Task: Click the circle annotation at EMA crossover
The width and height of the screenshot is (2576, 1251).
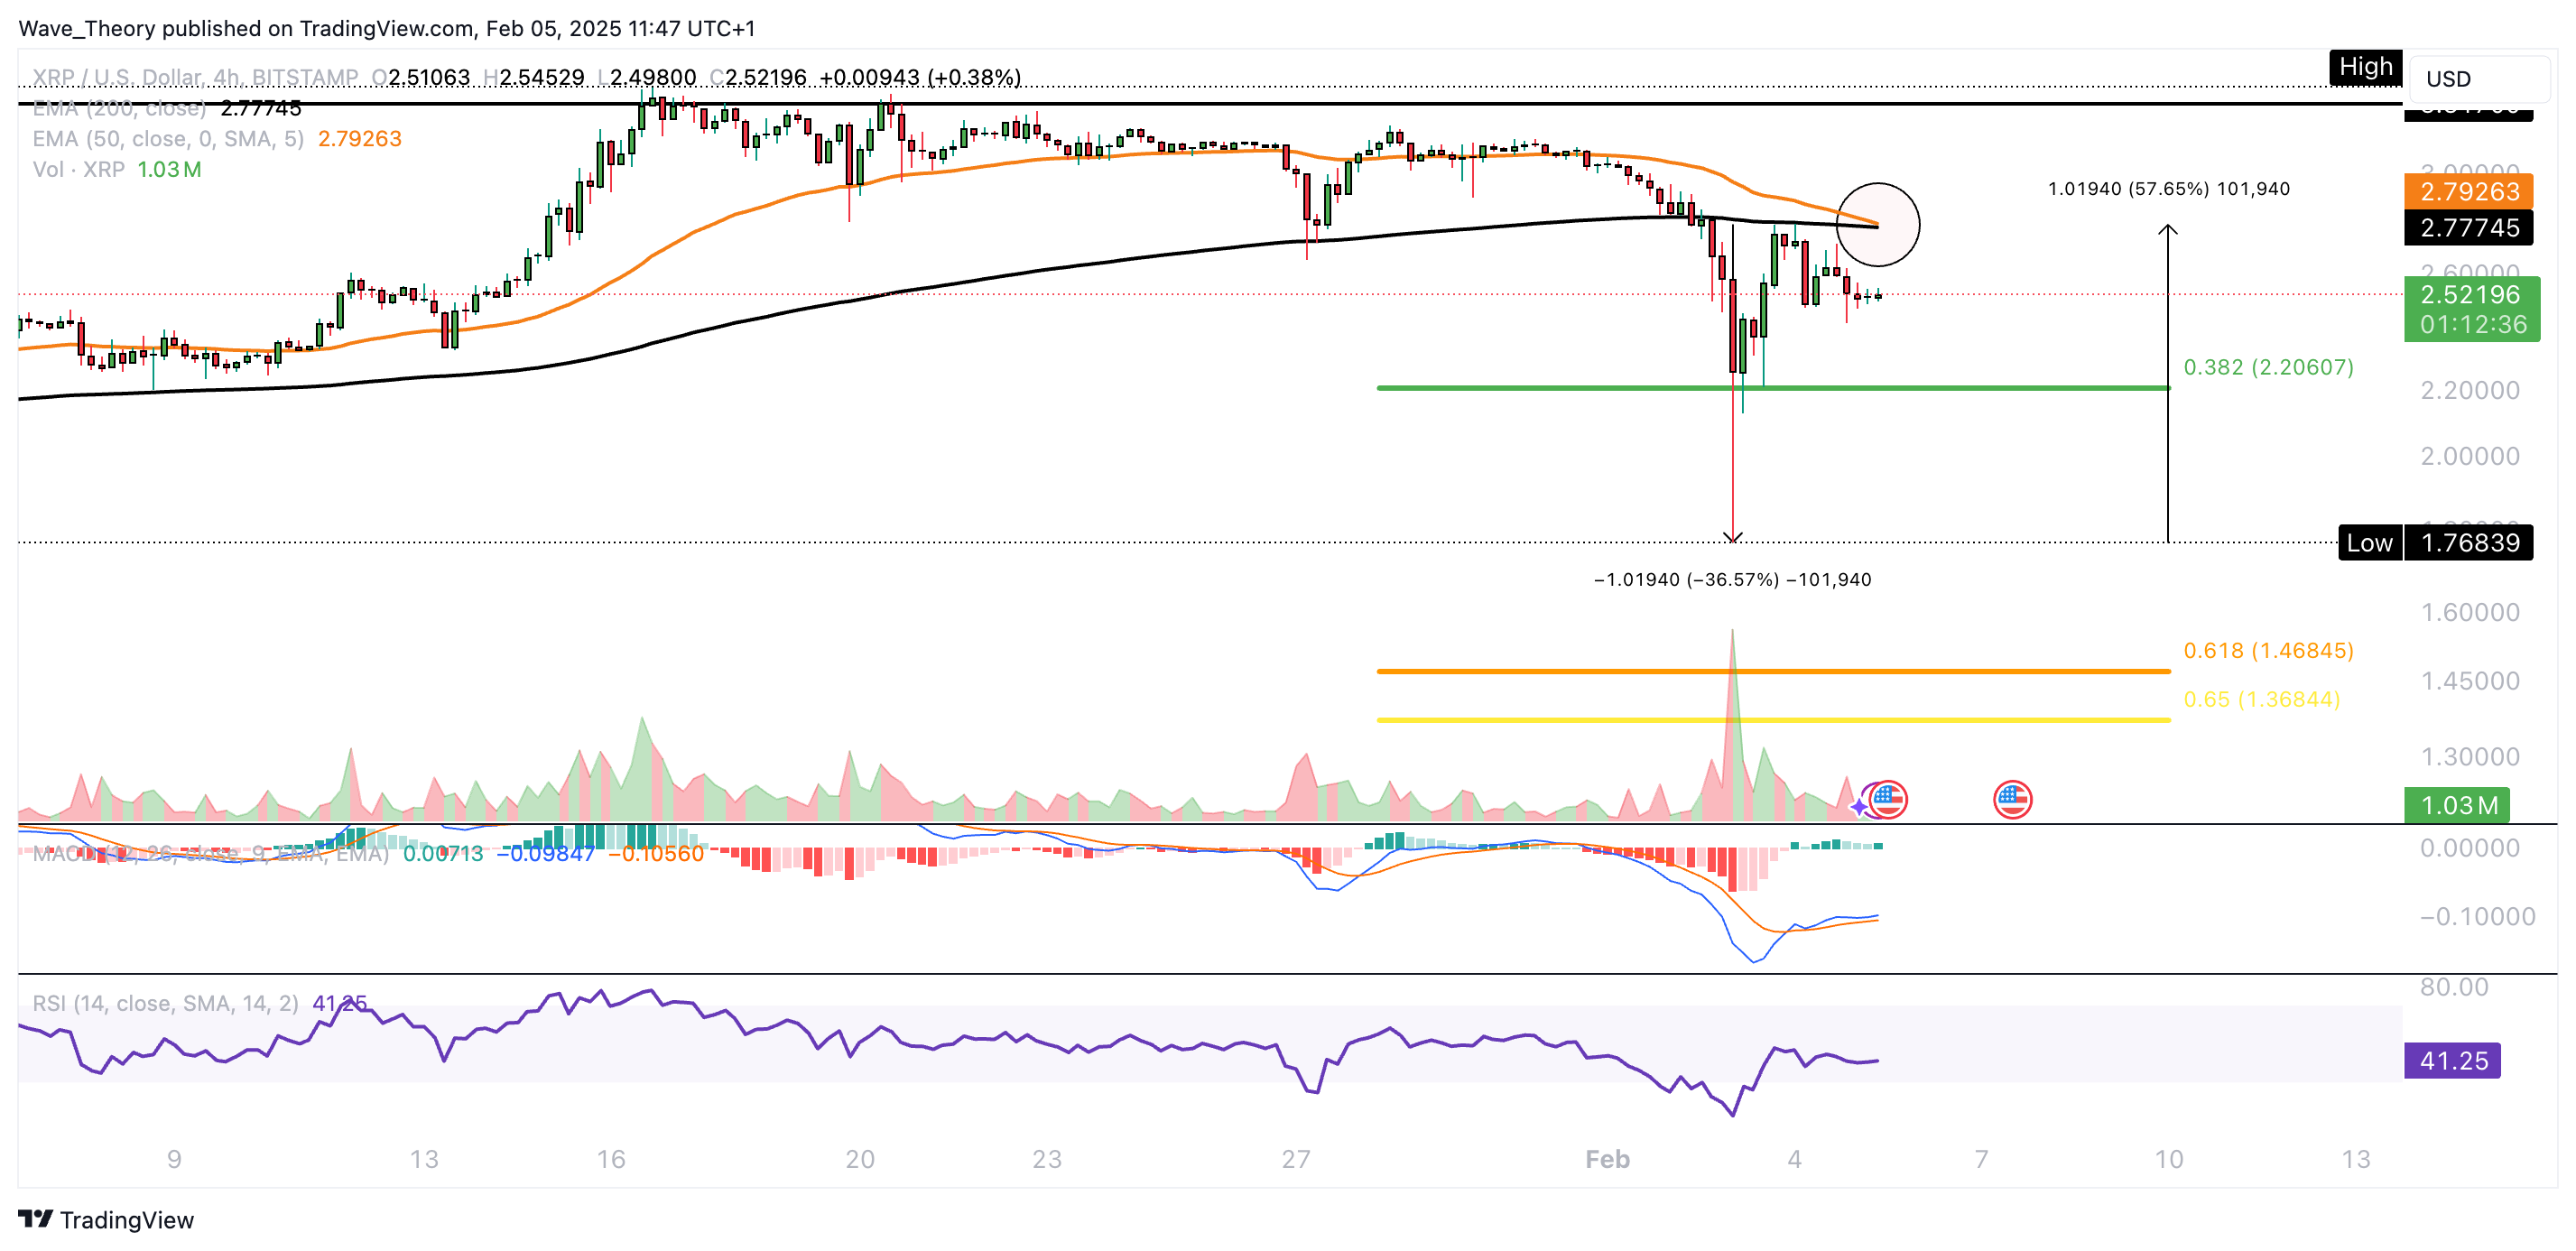Action: point(1878,225)
